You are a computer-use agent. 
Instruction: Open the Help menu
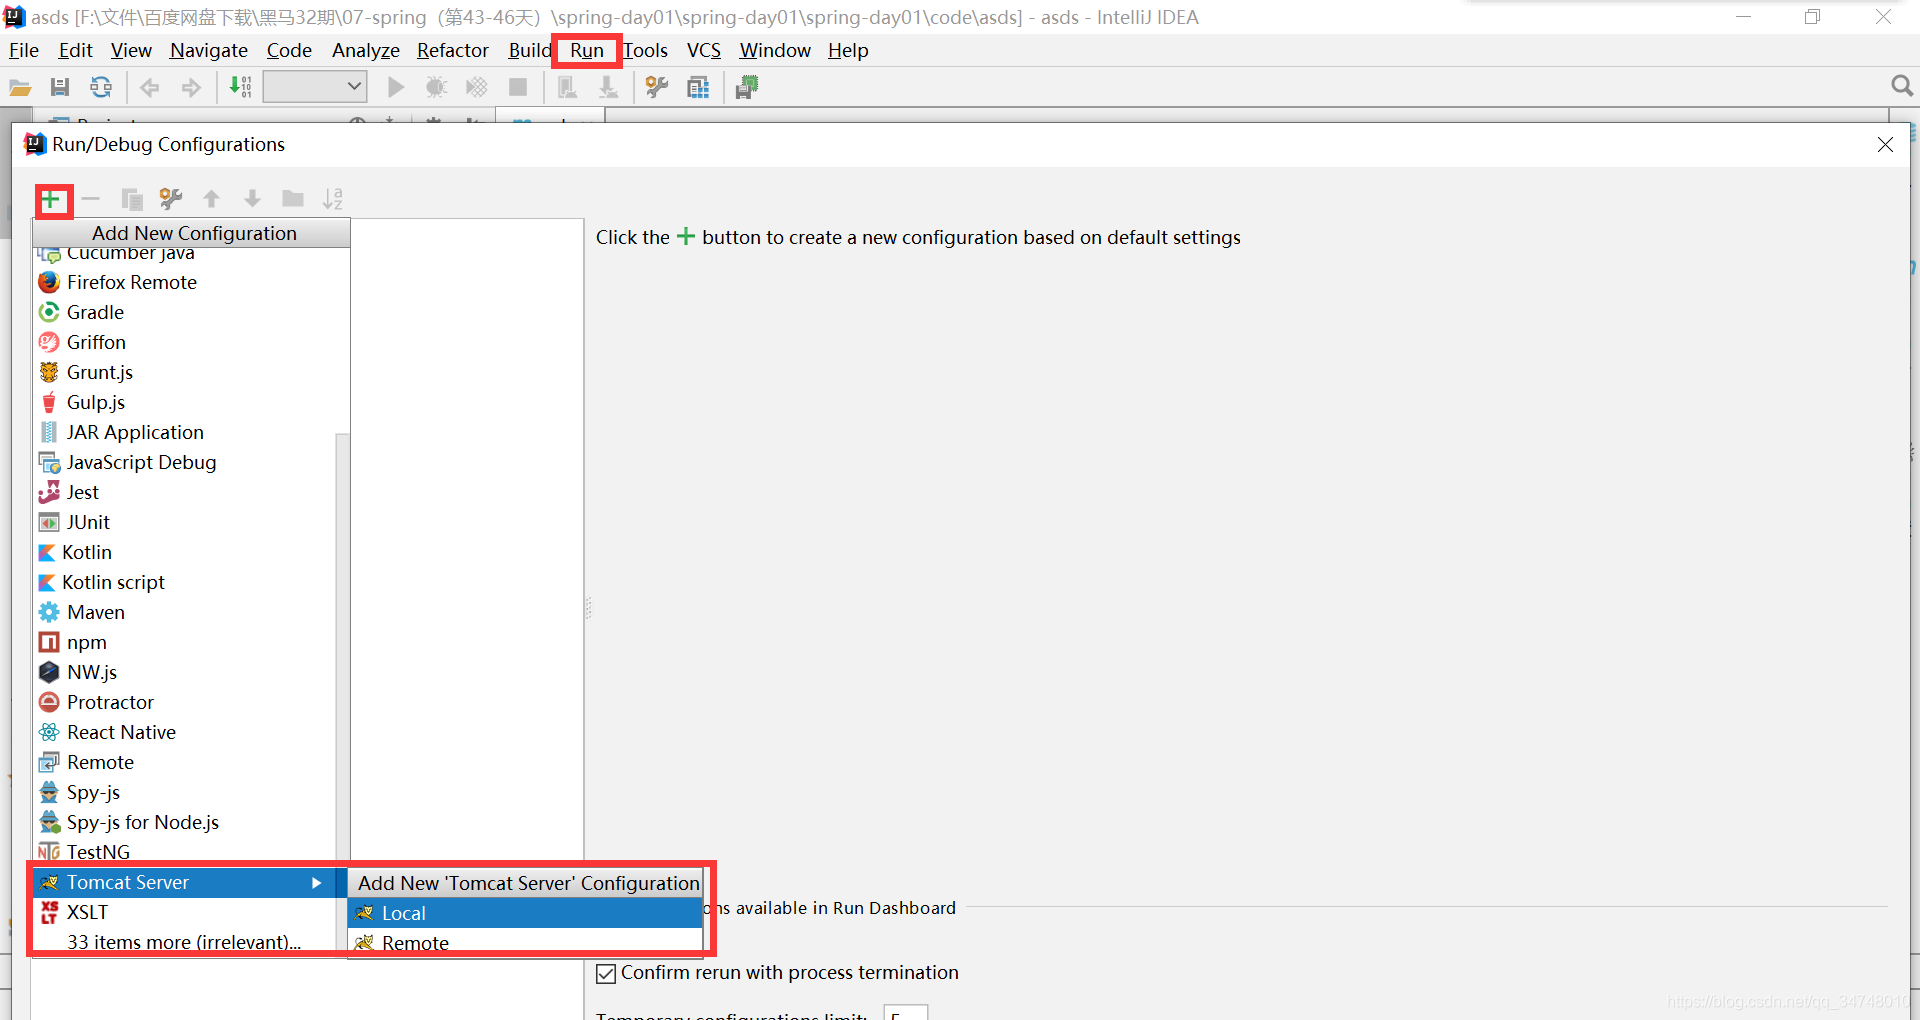(x=848, y=50)
